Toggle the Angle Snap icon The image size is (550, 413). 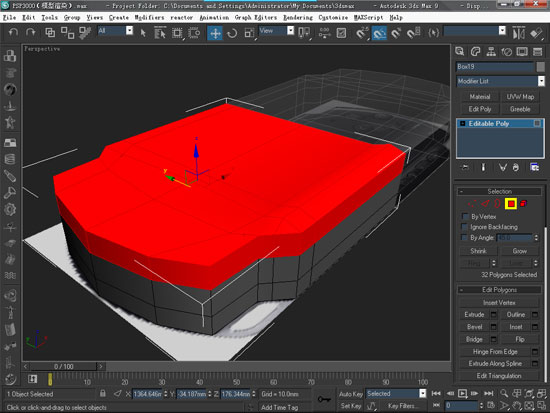[379, 33]
